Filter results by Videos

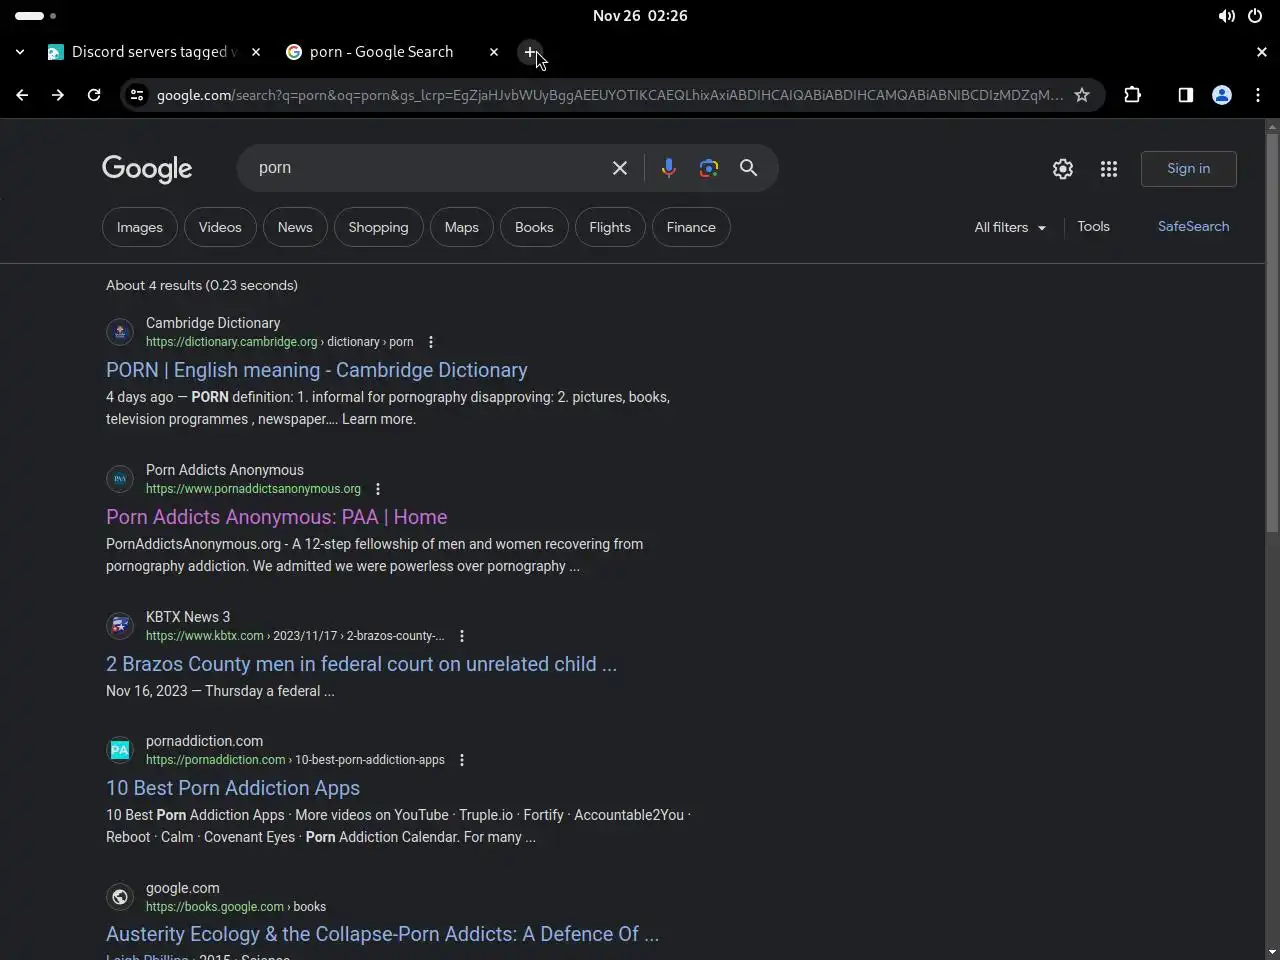click(220, 227)
